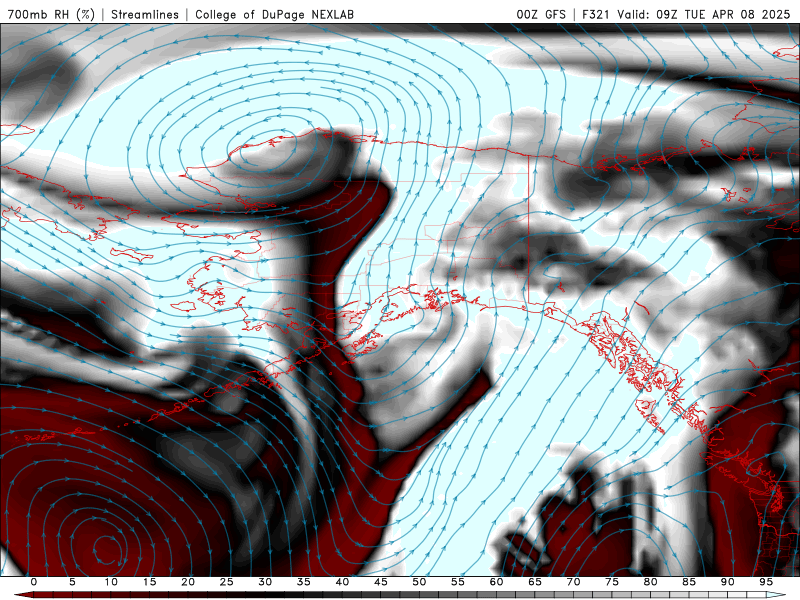Click the '5' colorbar tick label
800x600 pixels.
point(72,582)
